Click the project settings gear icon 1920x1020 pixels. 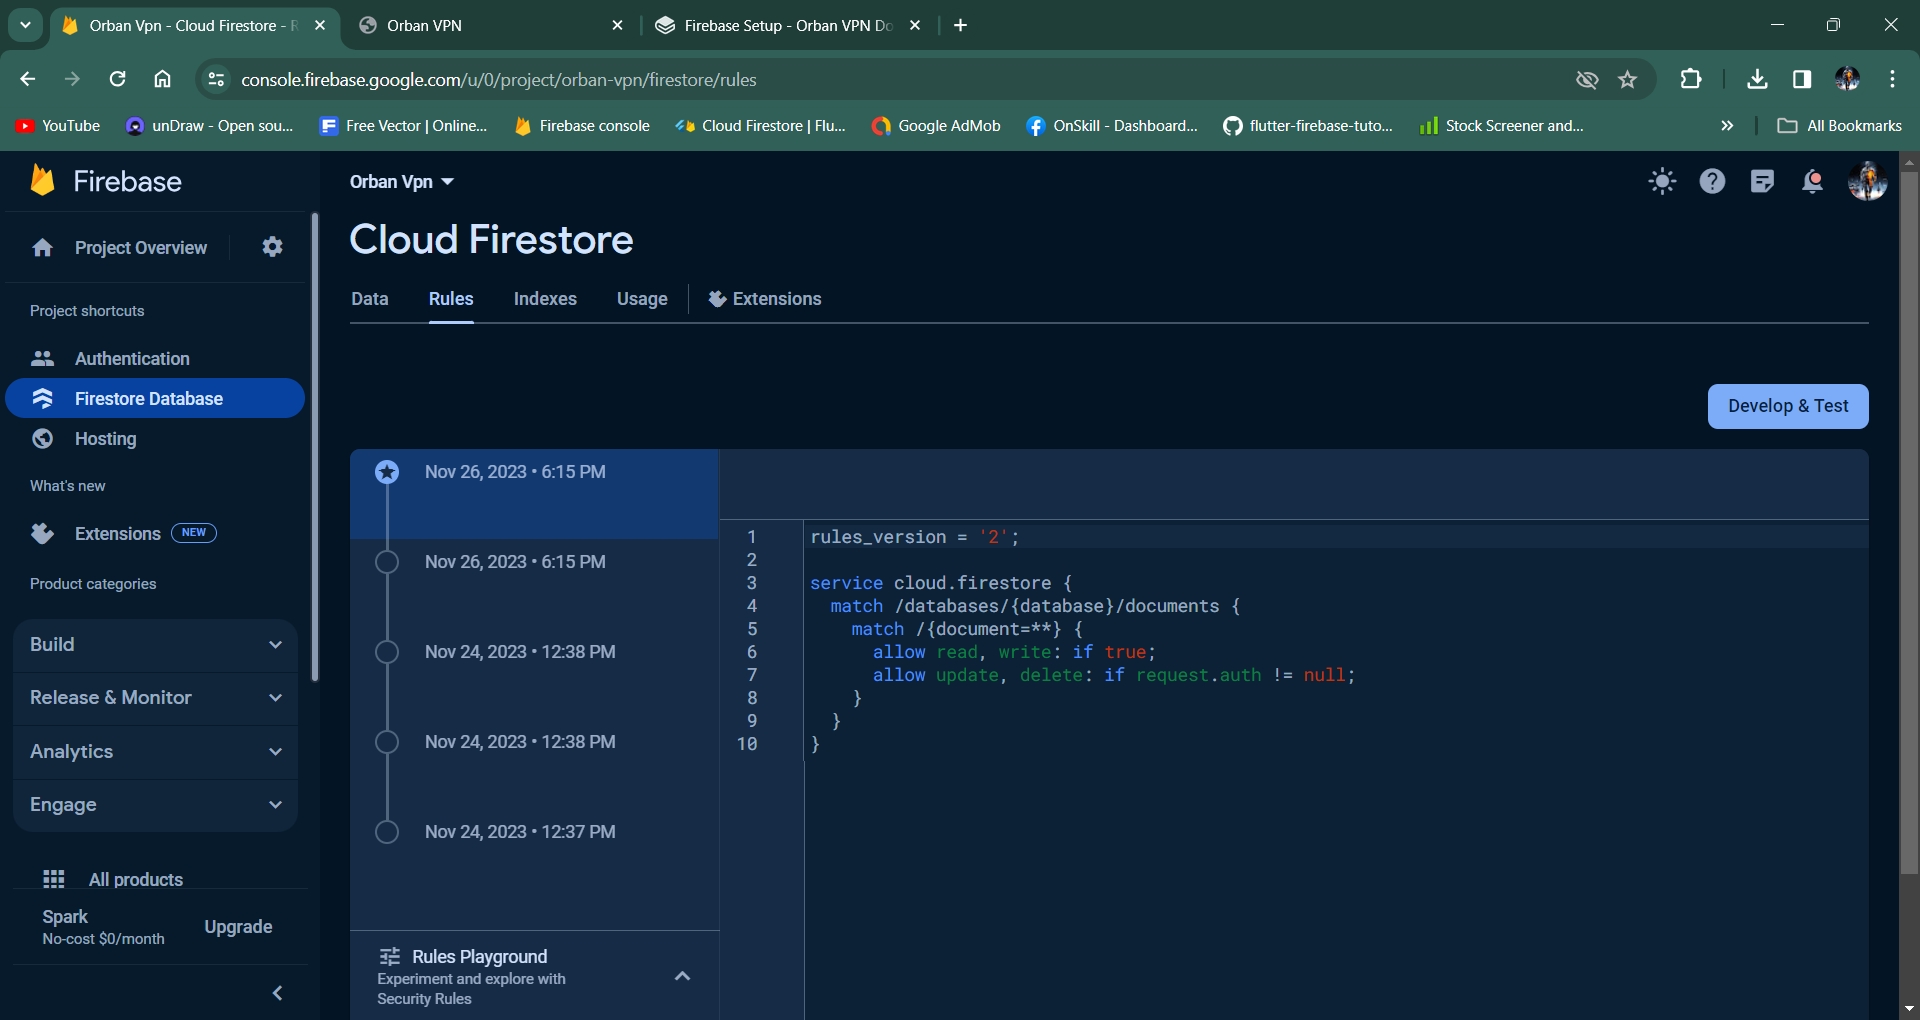click(272, 247)
